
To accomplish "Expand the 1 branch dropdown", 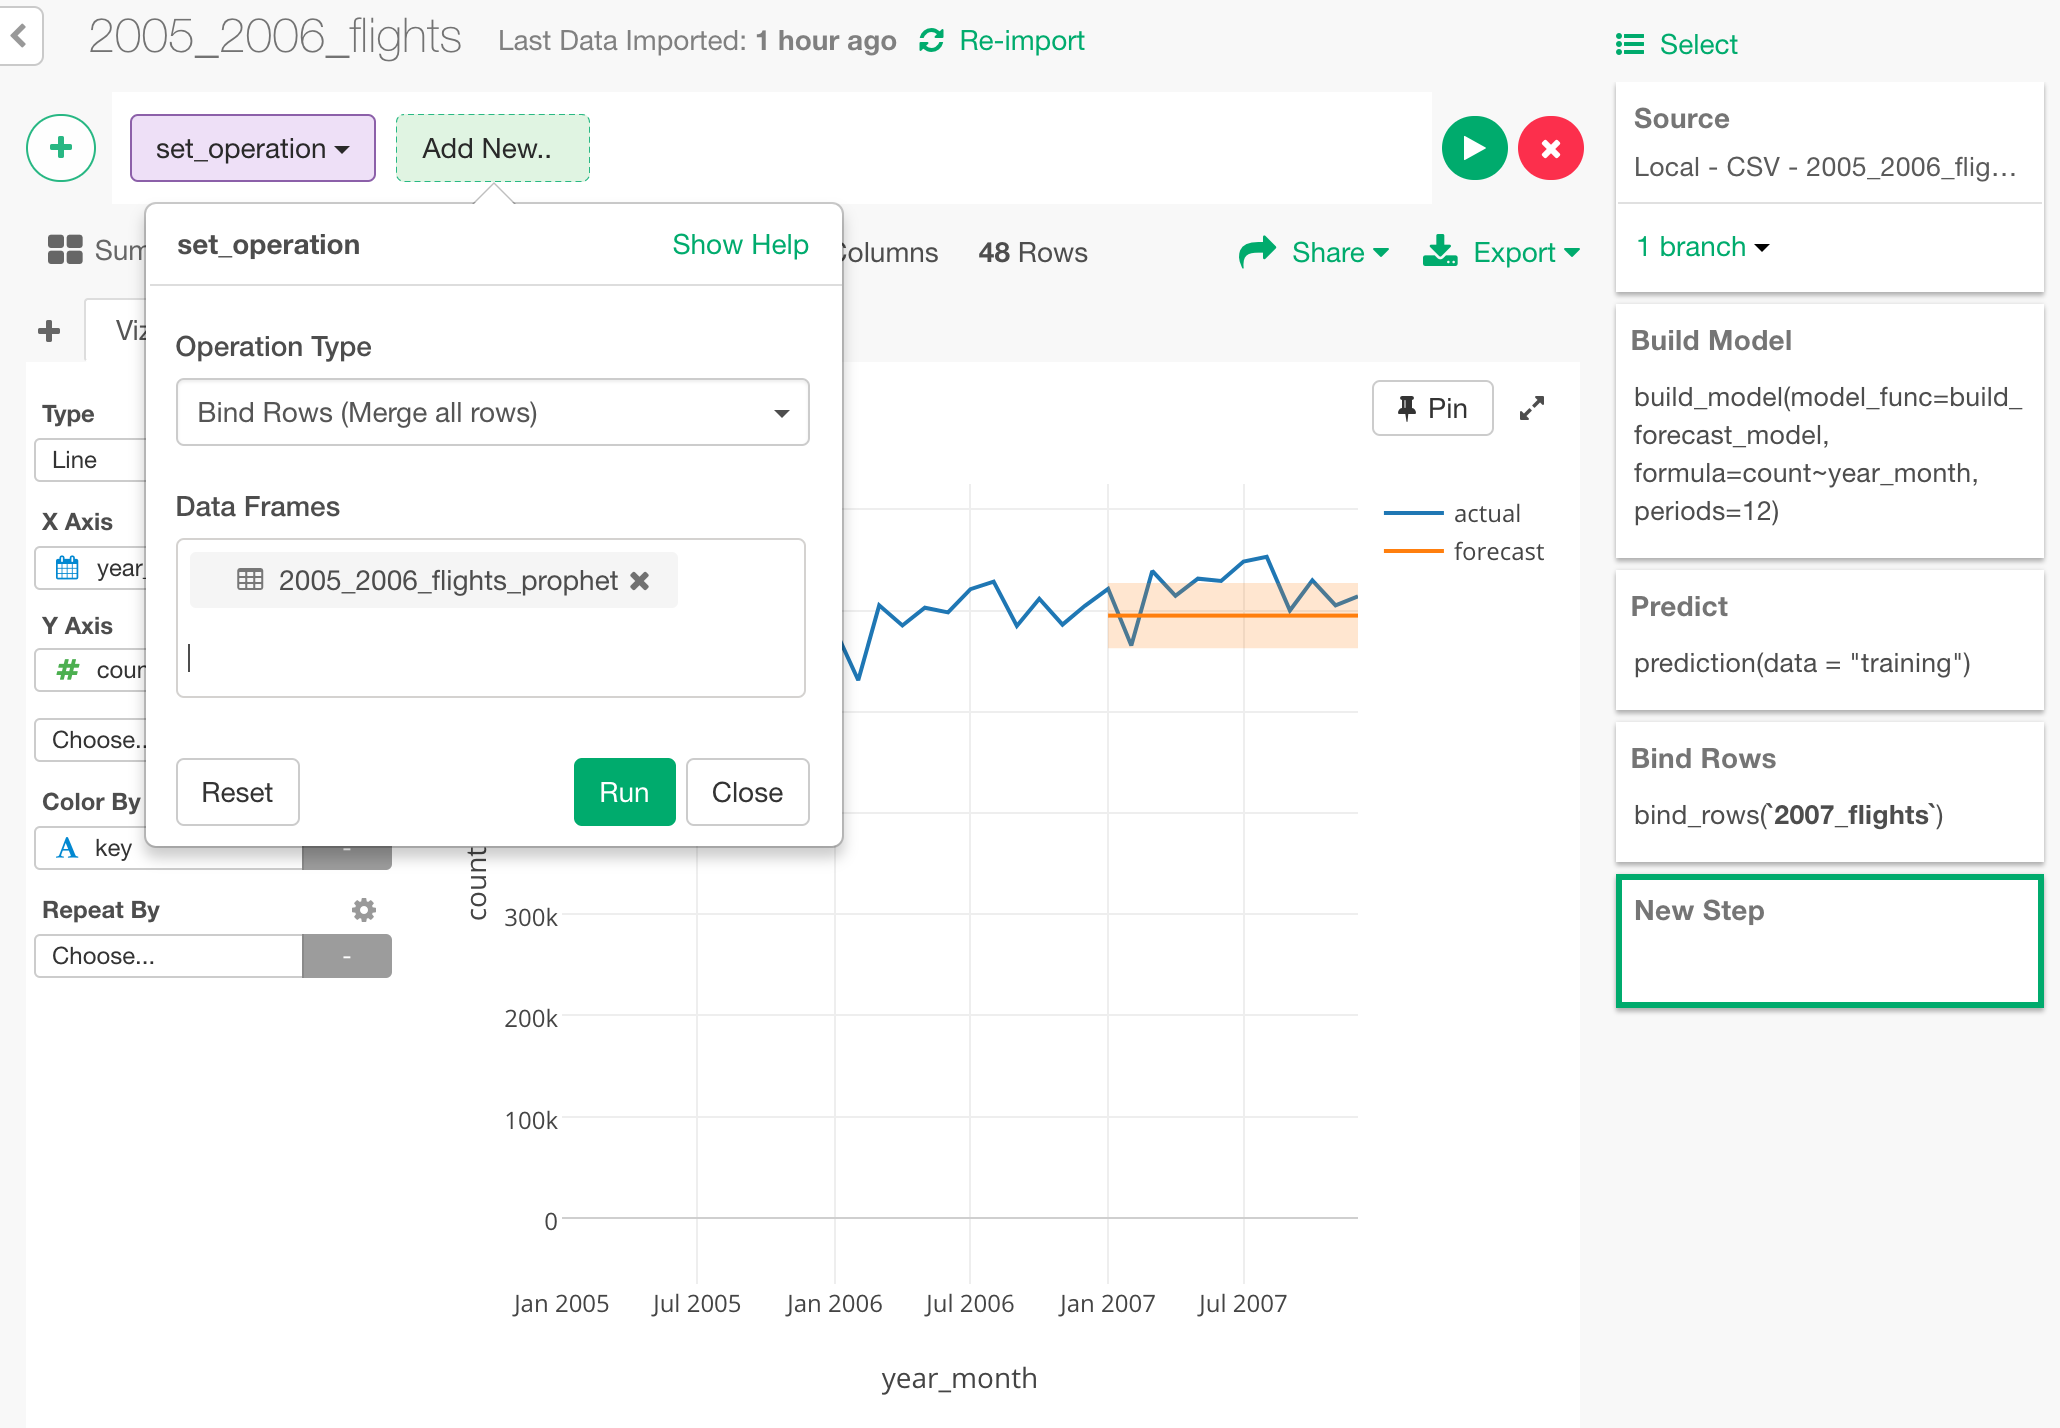I will (x=1702, y=247).
